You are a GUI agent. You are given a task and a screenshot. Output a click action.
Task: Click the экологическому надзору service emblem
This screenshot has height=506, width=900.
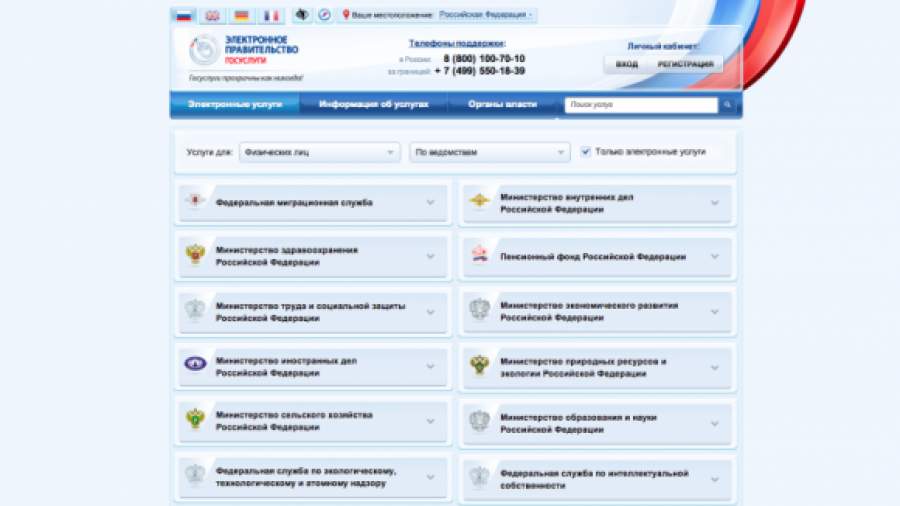coord(195,474)
